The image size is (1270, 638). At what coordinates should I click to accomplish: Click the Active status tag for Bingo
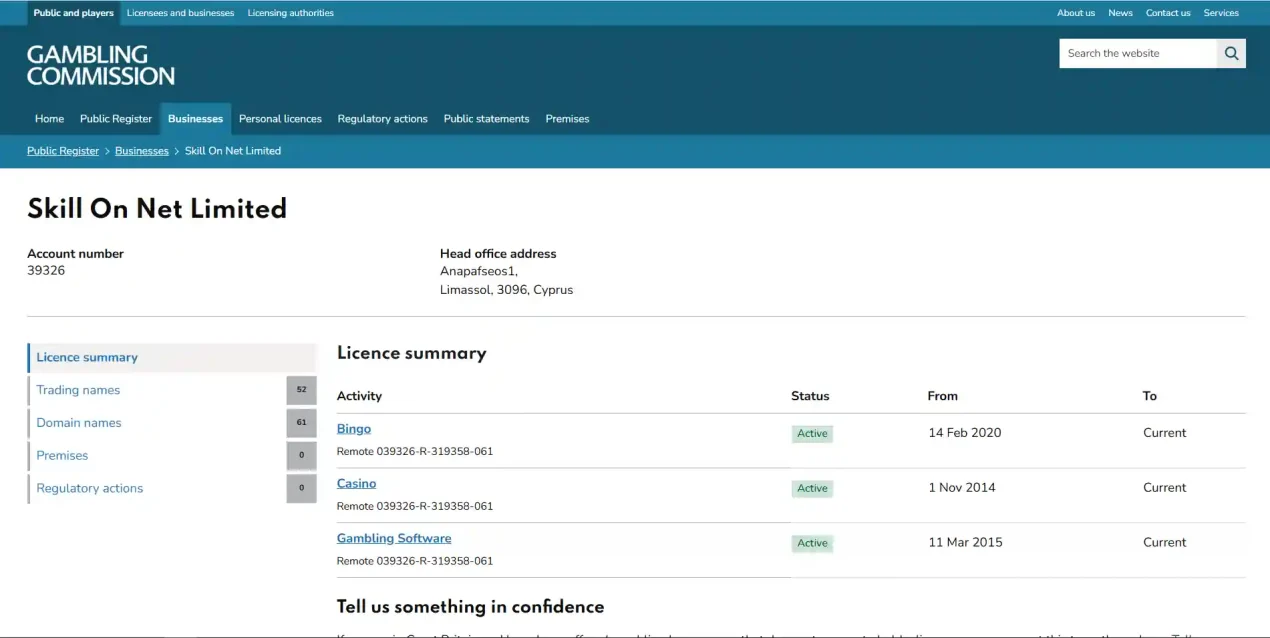click(812, 434)
